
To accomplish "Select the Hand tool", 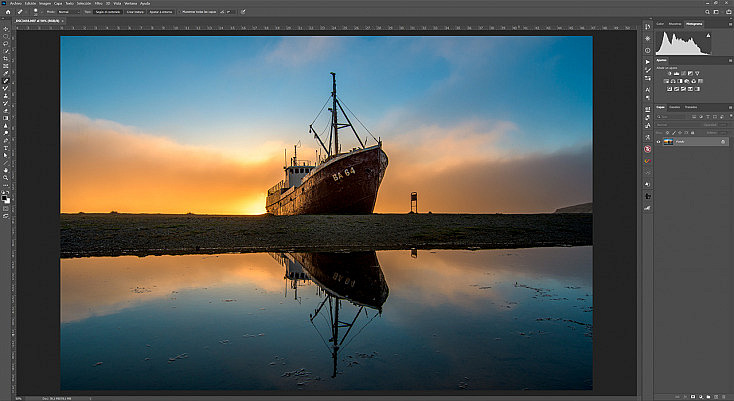I will pyautogui.click(x=6, y=170).
